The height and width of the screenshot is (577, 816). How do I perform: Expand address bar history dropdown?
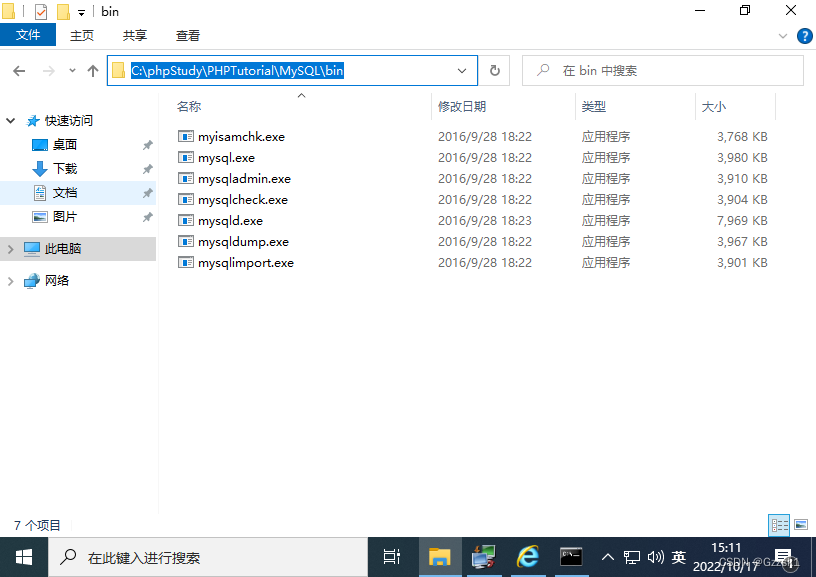462,71
